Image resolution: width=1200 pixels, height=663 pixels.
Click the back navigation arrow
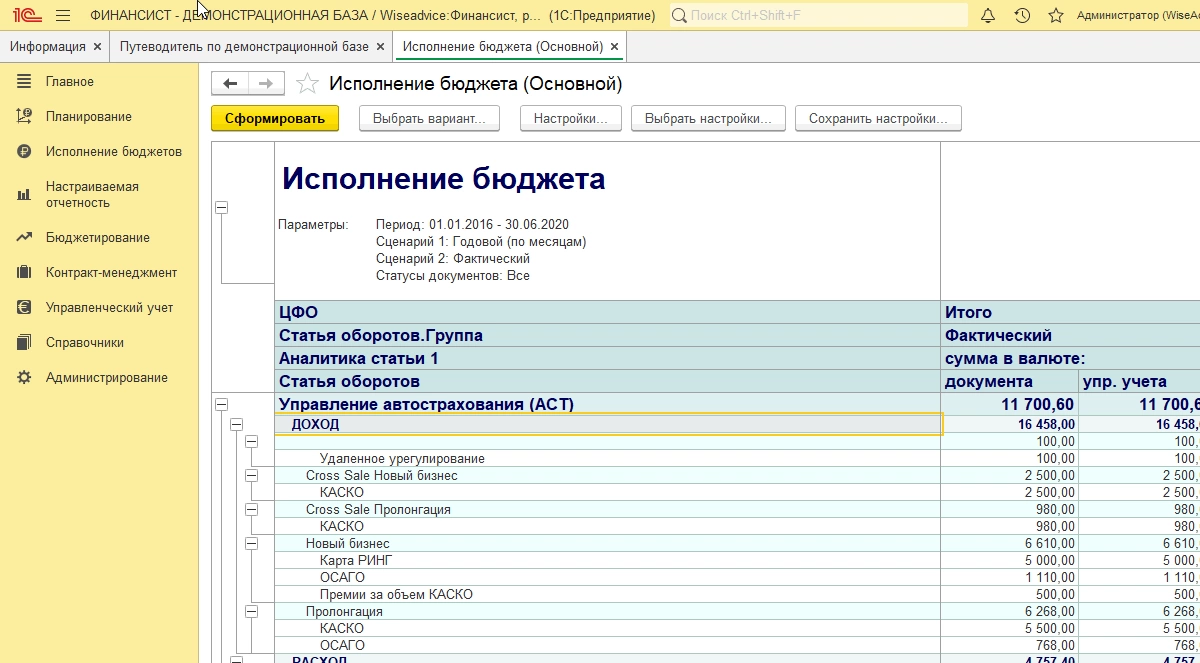(230, 84)
